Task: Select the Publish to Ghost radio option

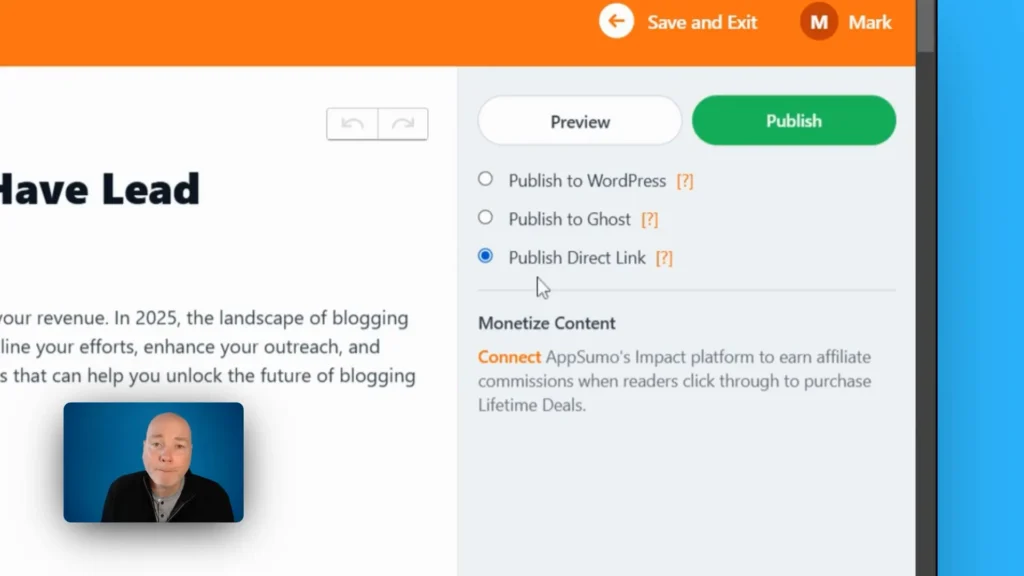Action: (485, 217)
